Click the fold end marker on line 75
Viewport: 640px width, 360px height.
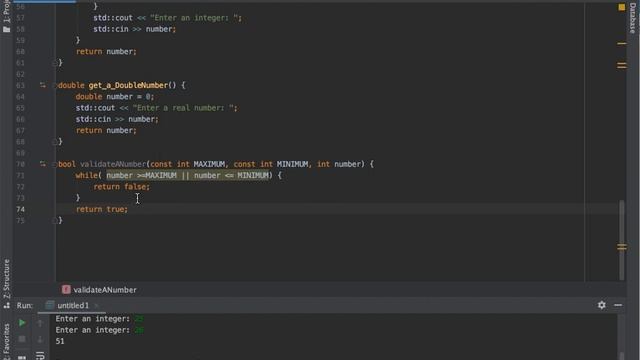pos(55,220)
